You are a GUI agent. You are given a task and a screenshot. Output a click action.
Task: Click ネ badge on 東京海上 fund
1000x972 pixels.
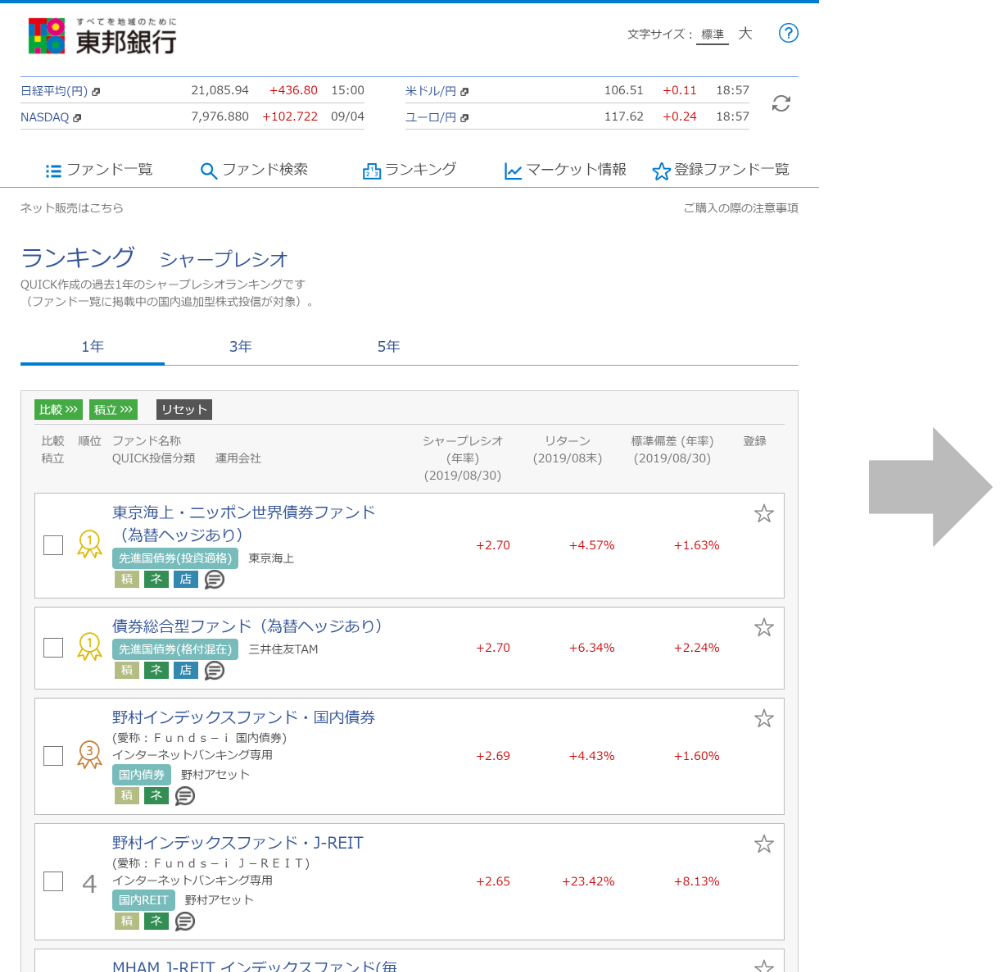(x=156, y=579)
